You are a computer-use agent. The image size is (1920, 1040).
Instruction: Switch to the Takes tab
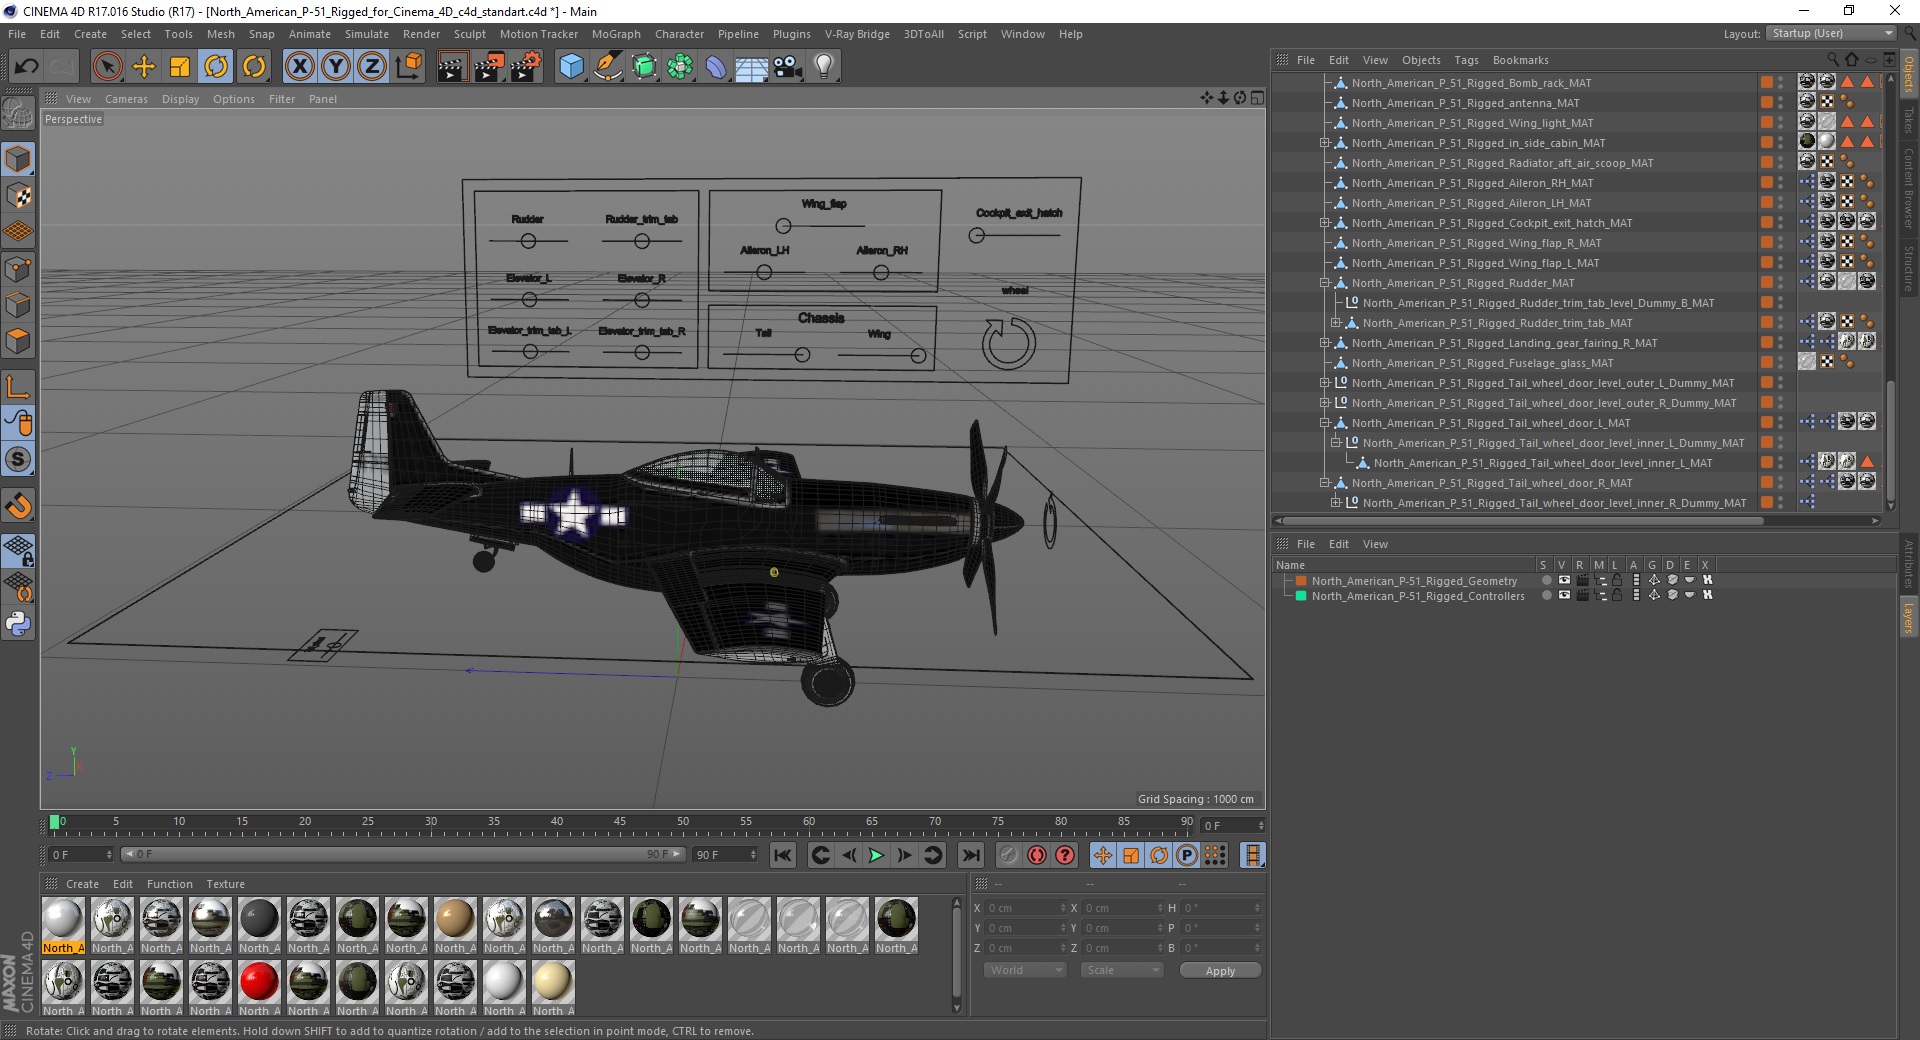pyautogui.click(x=1908, y=120)
